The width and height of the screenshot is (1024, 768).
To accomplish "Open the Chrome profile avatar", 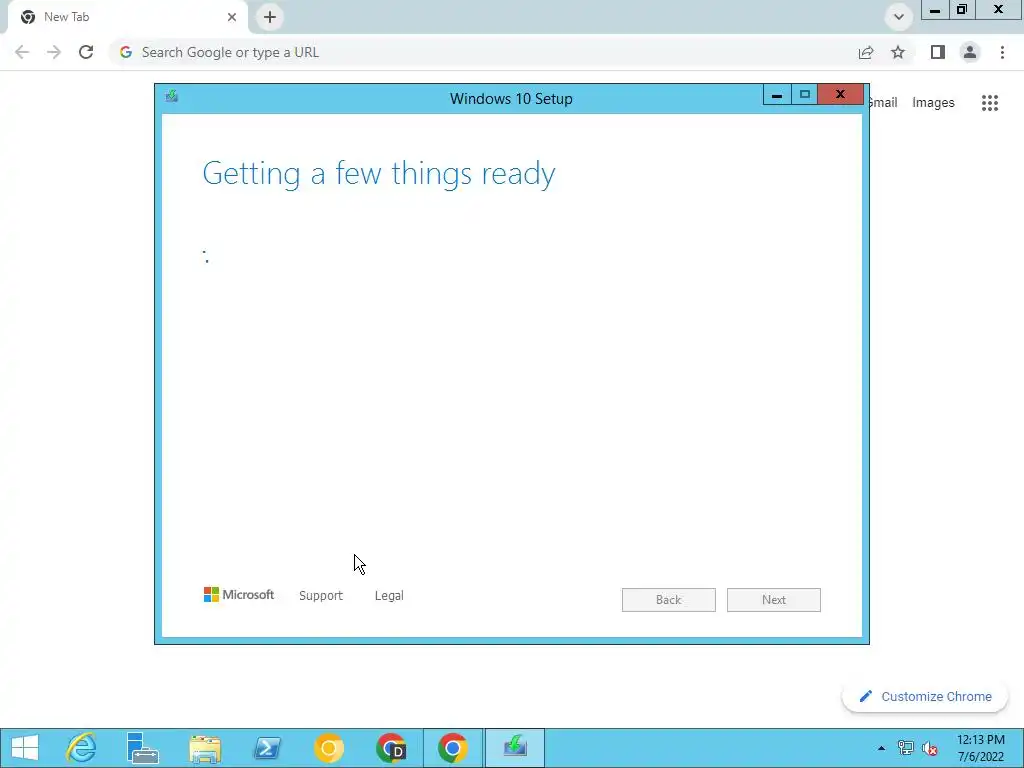I will point(970,52).
